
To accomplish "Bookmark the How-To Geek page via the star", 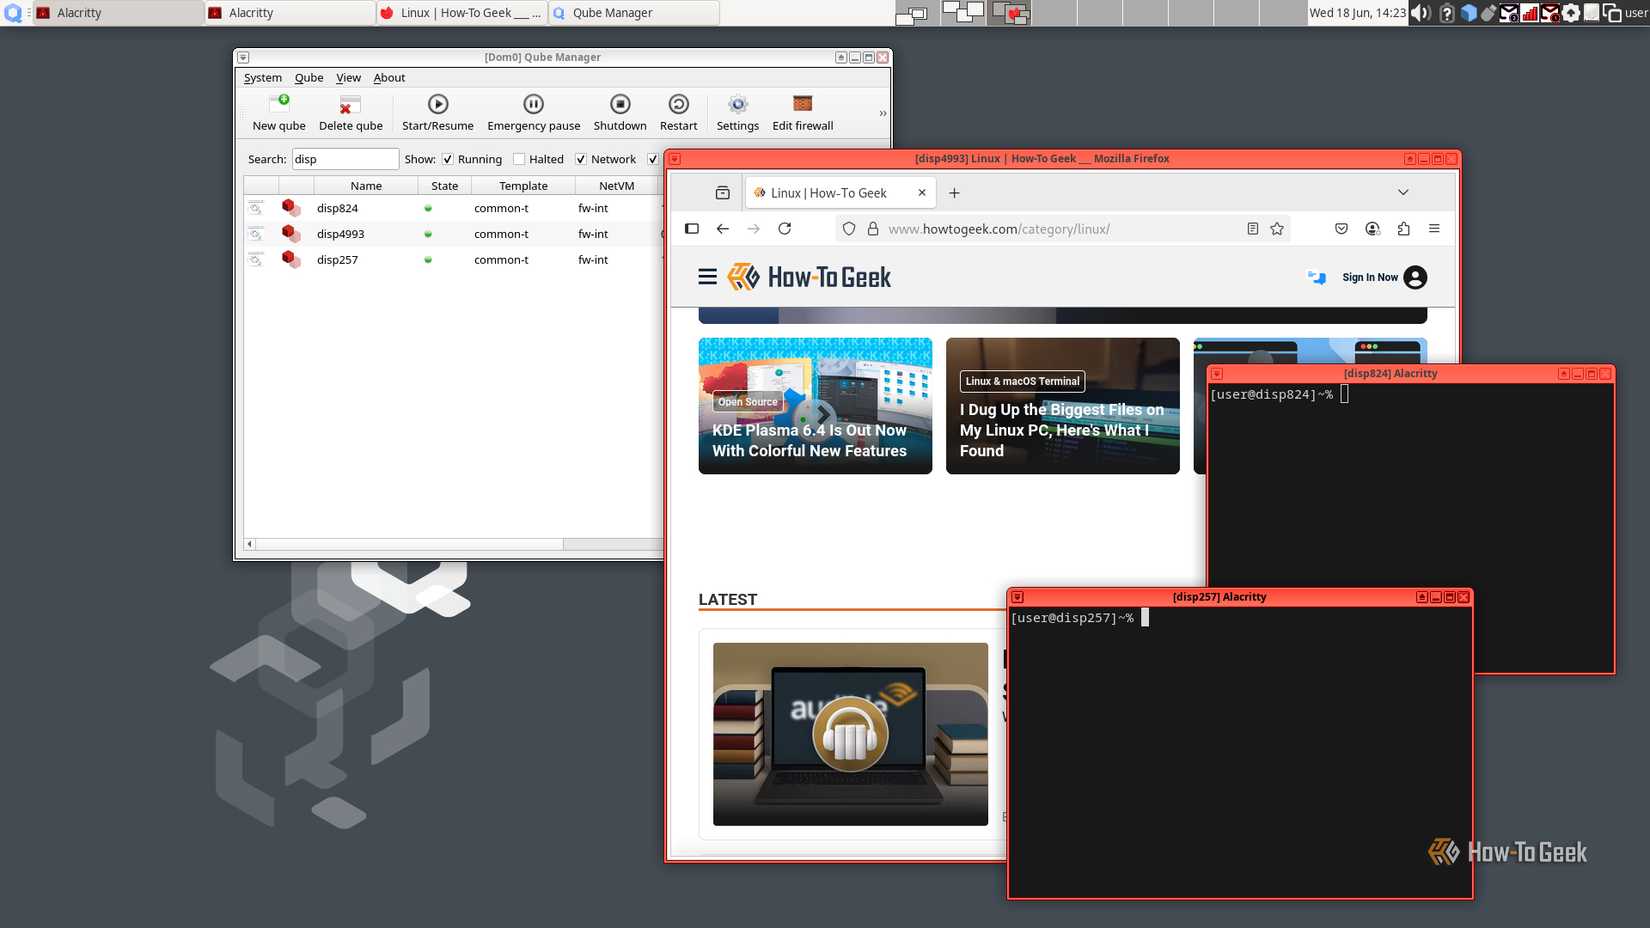I will click(1276, 228).
